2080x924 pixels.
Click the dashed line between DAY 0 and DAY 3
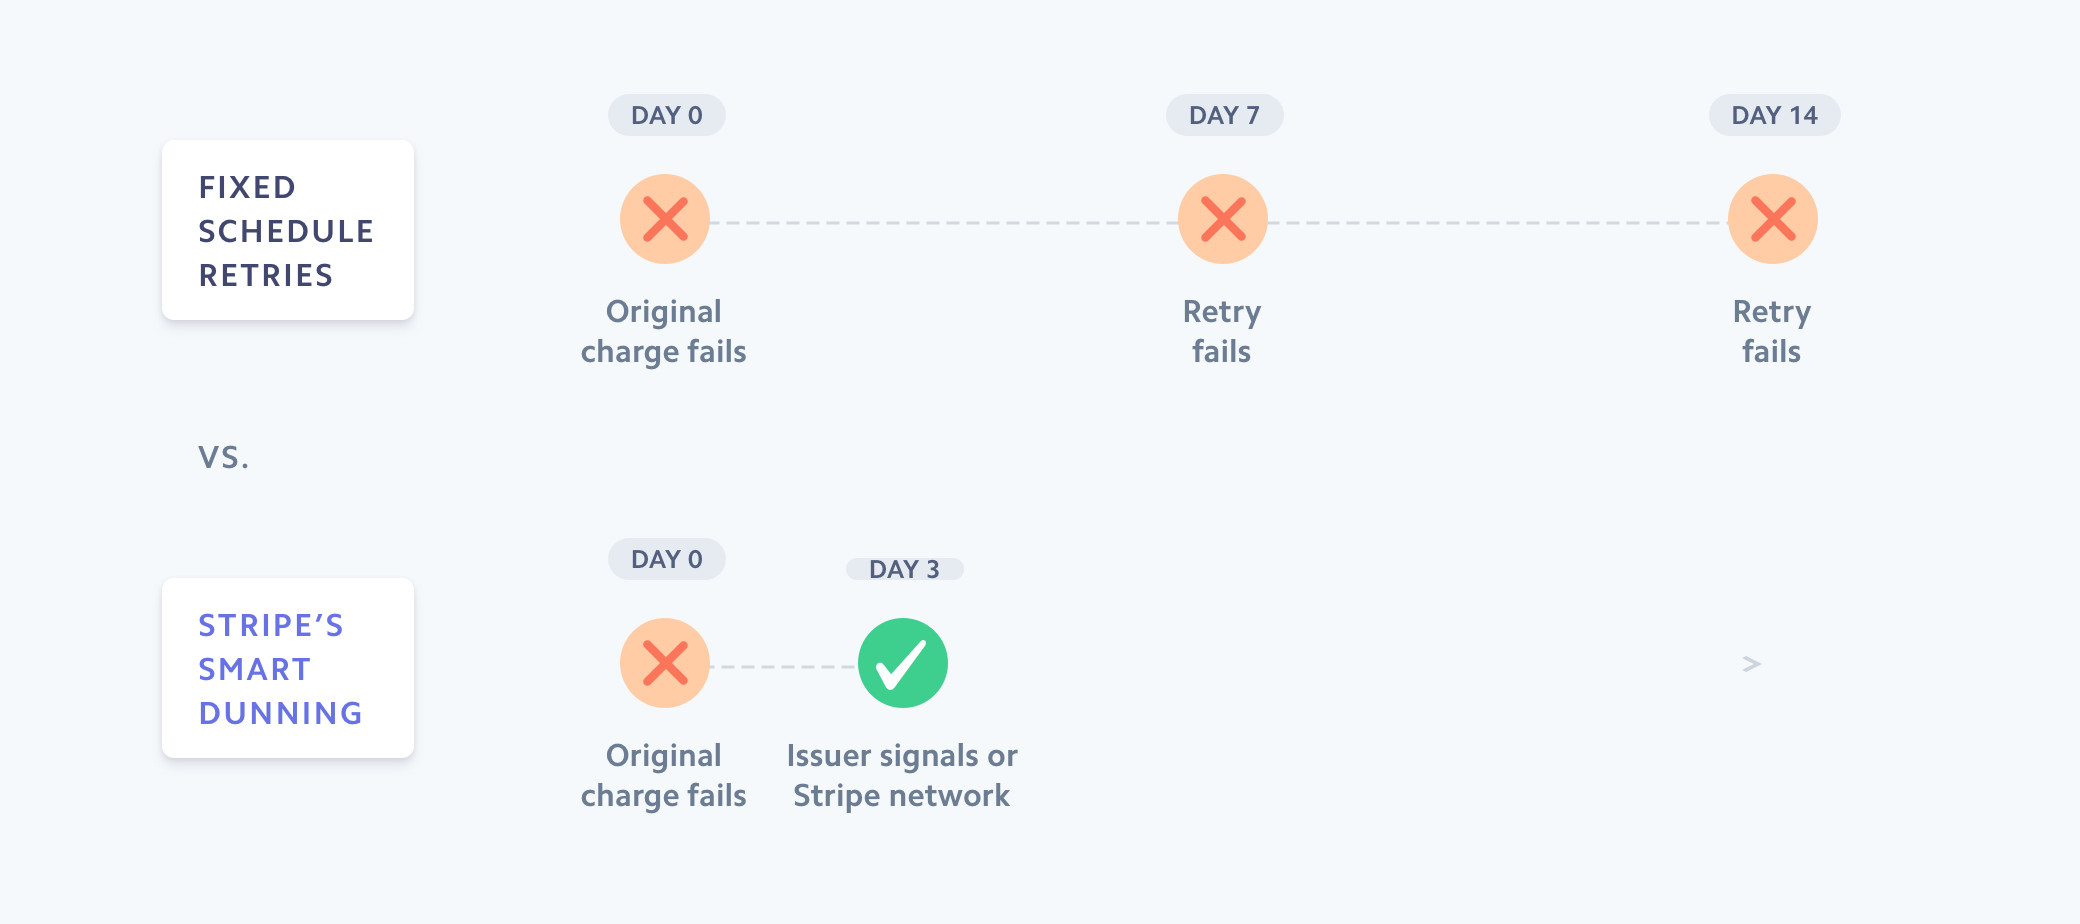[784, 666]
